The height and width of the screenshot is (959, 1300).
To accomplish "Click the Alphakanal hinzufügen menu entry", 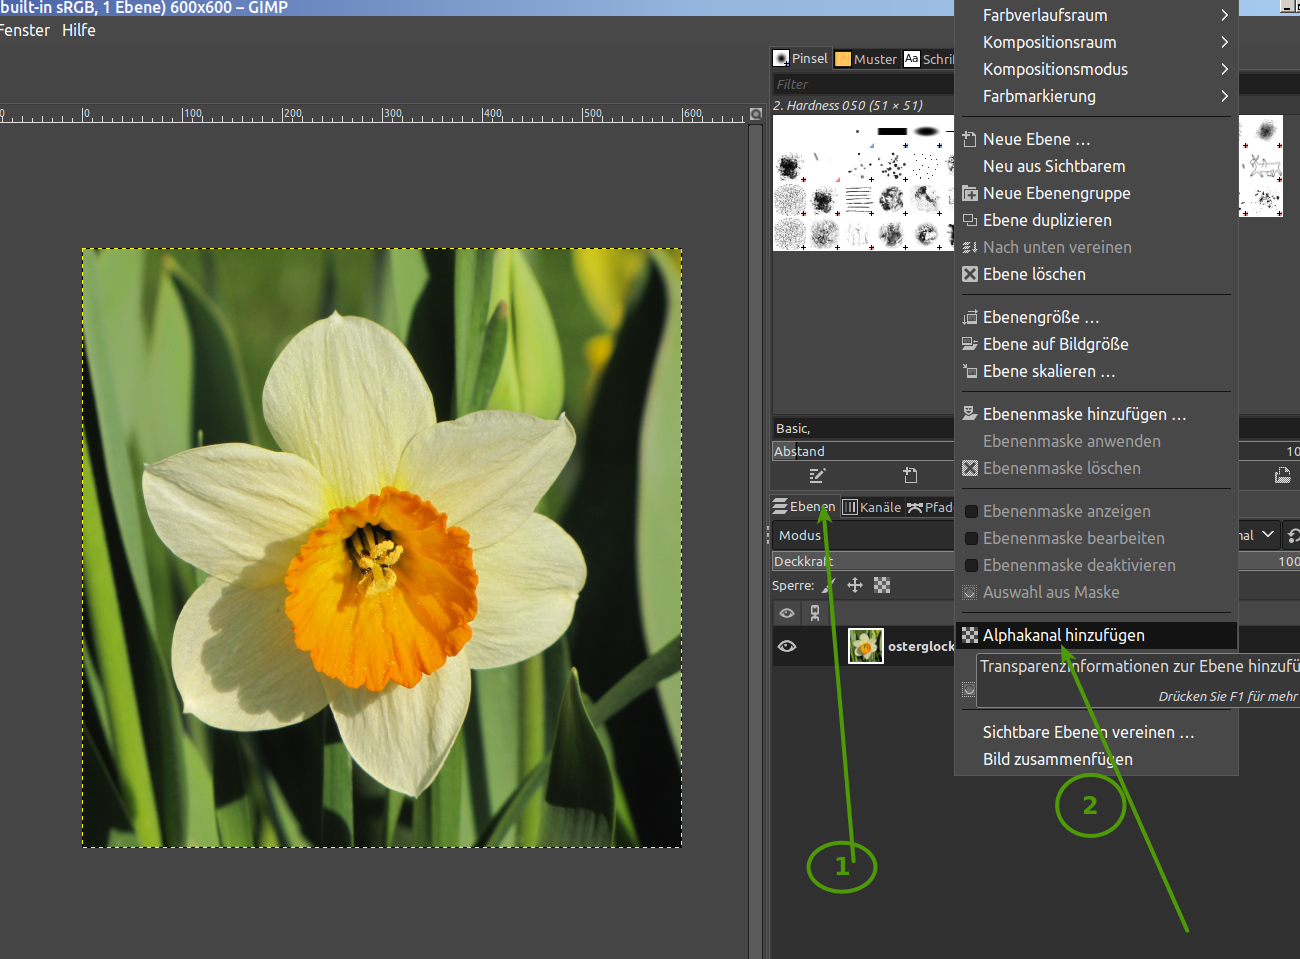I will (1063, 635).
